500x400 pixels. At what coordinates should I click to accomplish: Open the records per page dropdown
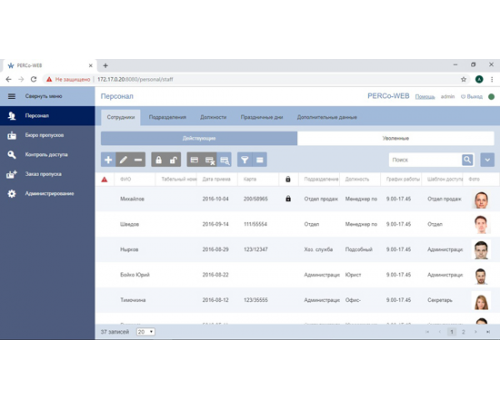146,332
